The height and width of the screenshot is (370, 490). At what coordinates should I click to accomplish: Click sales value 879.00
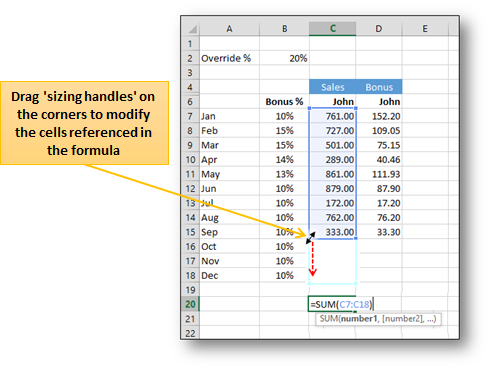pos(332,189)
